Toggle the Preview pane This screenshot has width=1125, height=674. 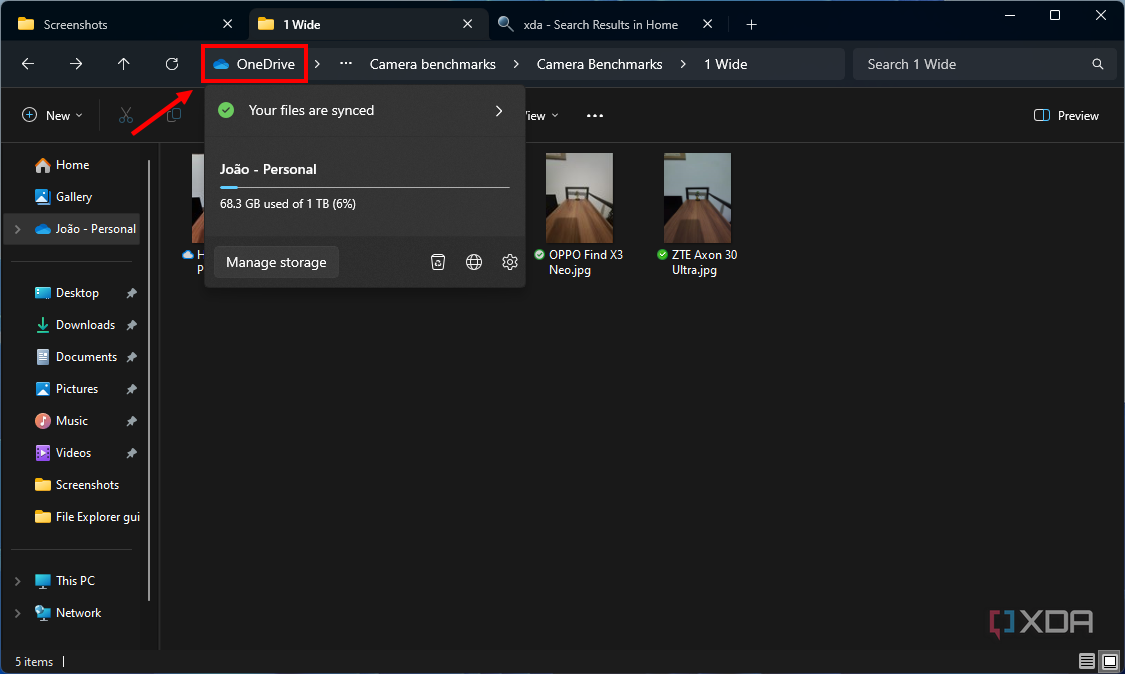pyautogui.click(x=1065, y=115)
